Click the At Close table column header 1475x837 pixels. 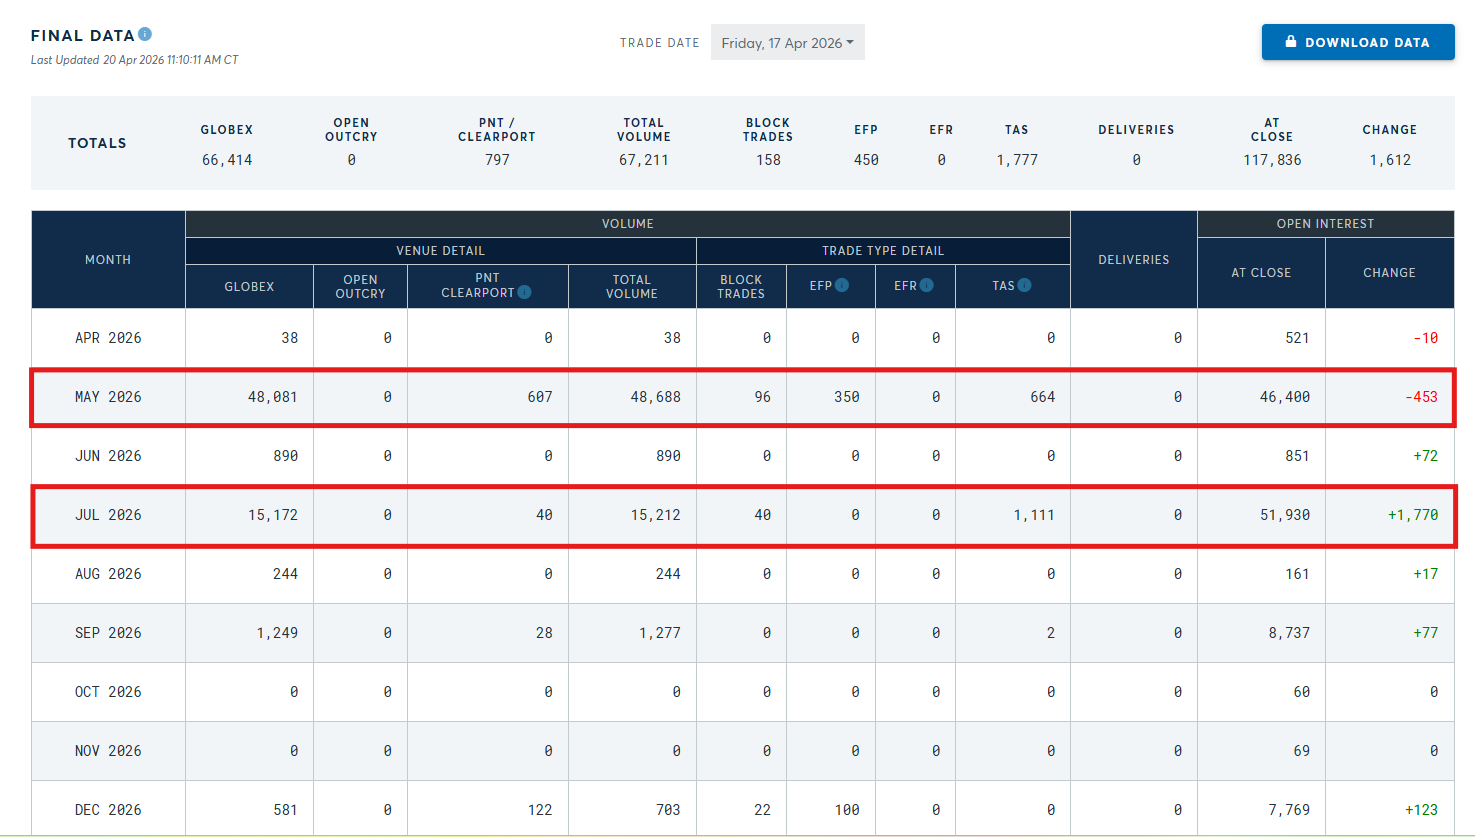pos(1261,273)
